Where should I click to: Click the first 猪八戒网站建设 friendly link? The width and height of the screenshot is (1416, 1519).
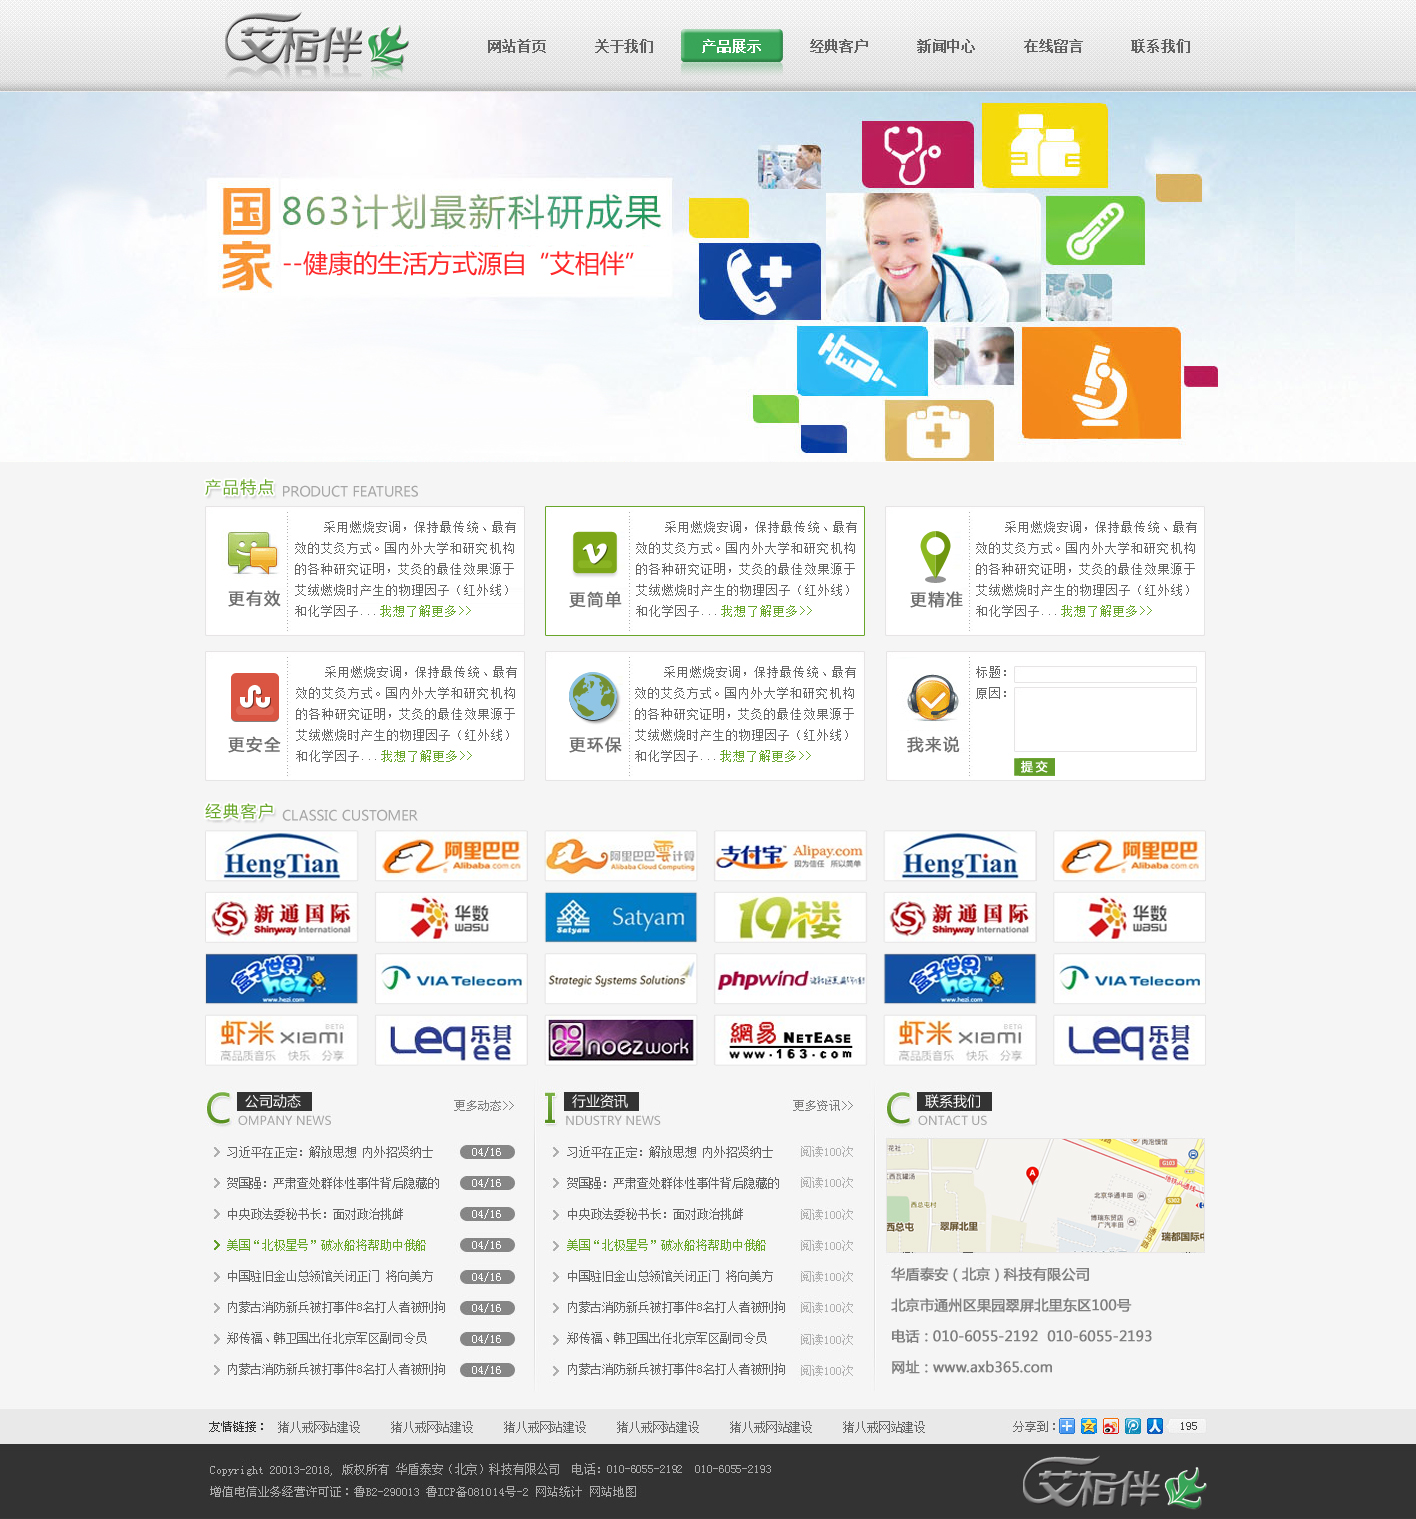click(319, 1427)
